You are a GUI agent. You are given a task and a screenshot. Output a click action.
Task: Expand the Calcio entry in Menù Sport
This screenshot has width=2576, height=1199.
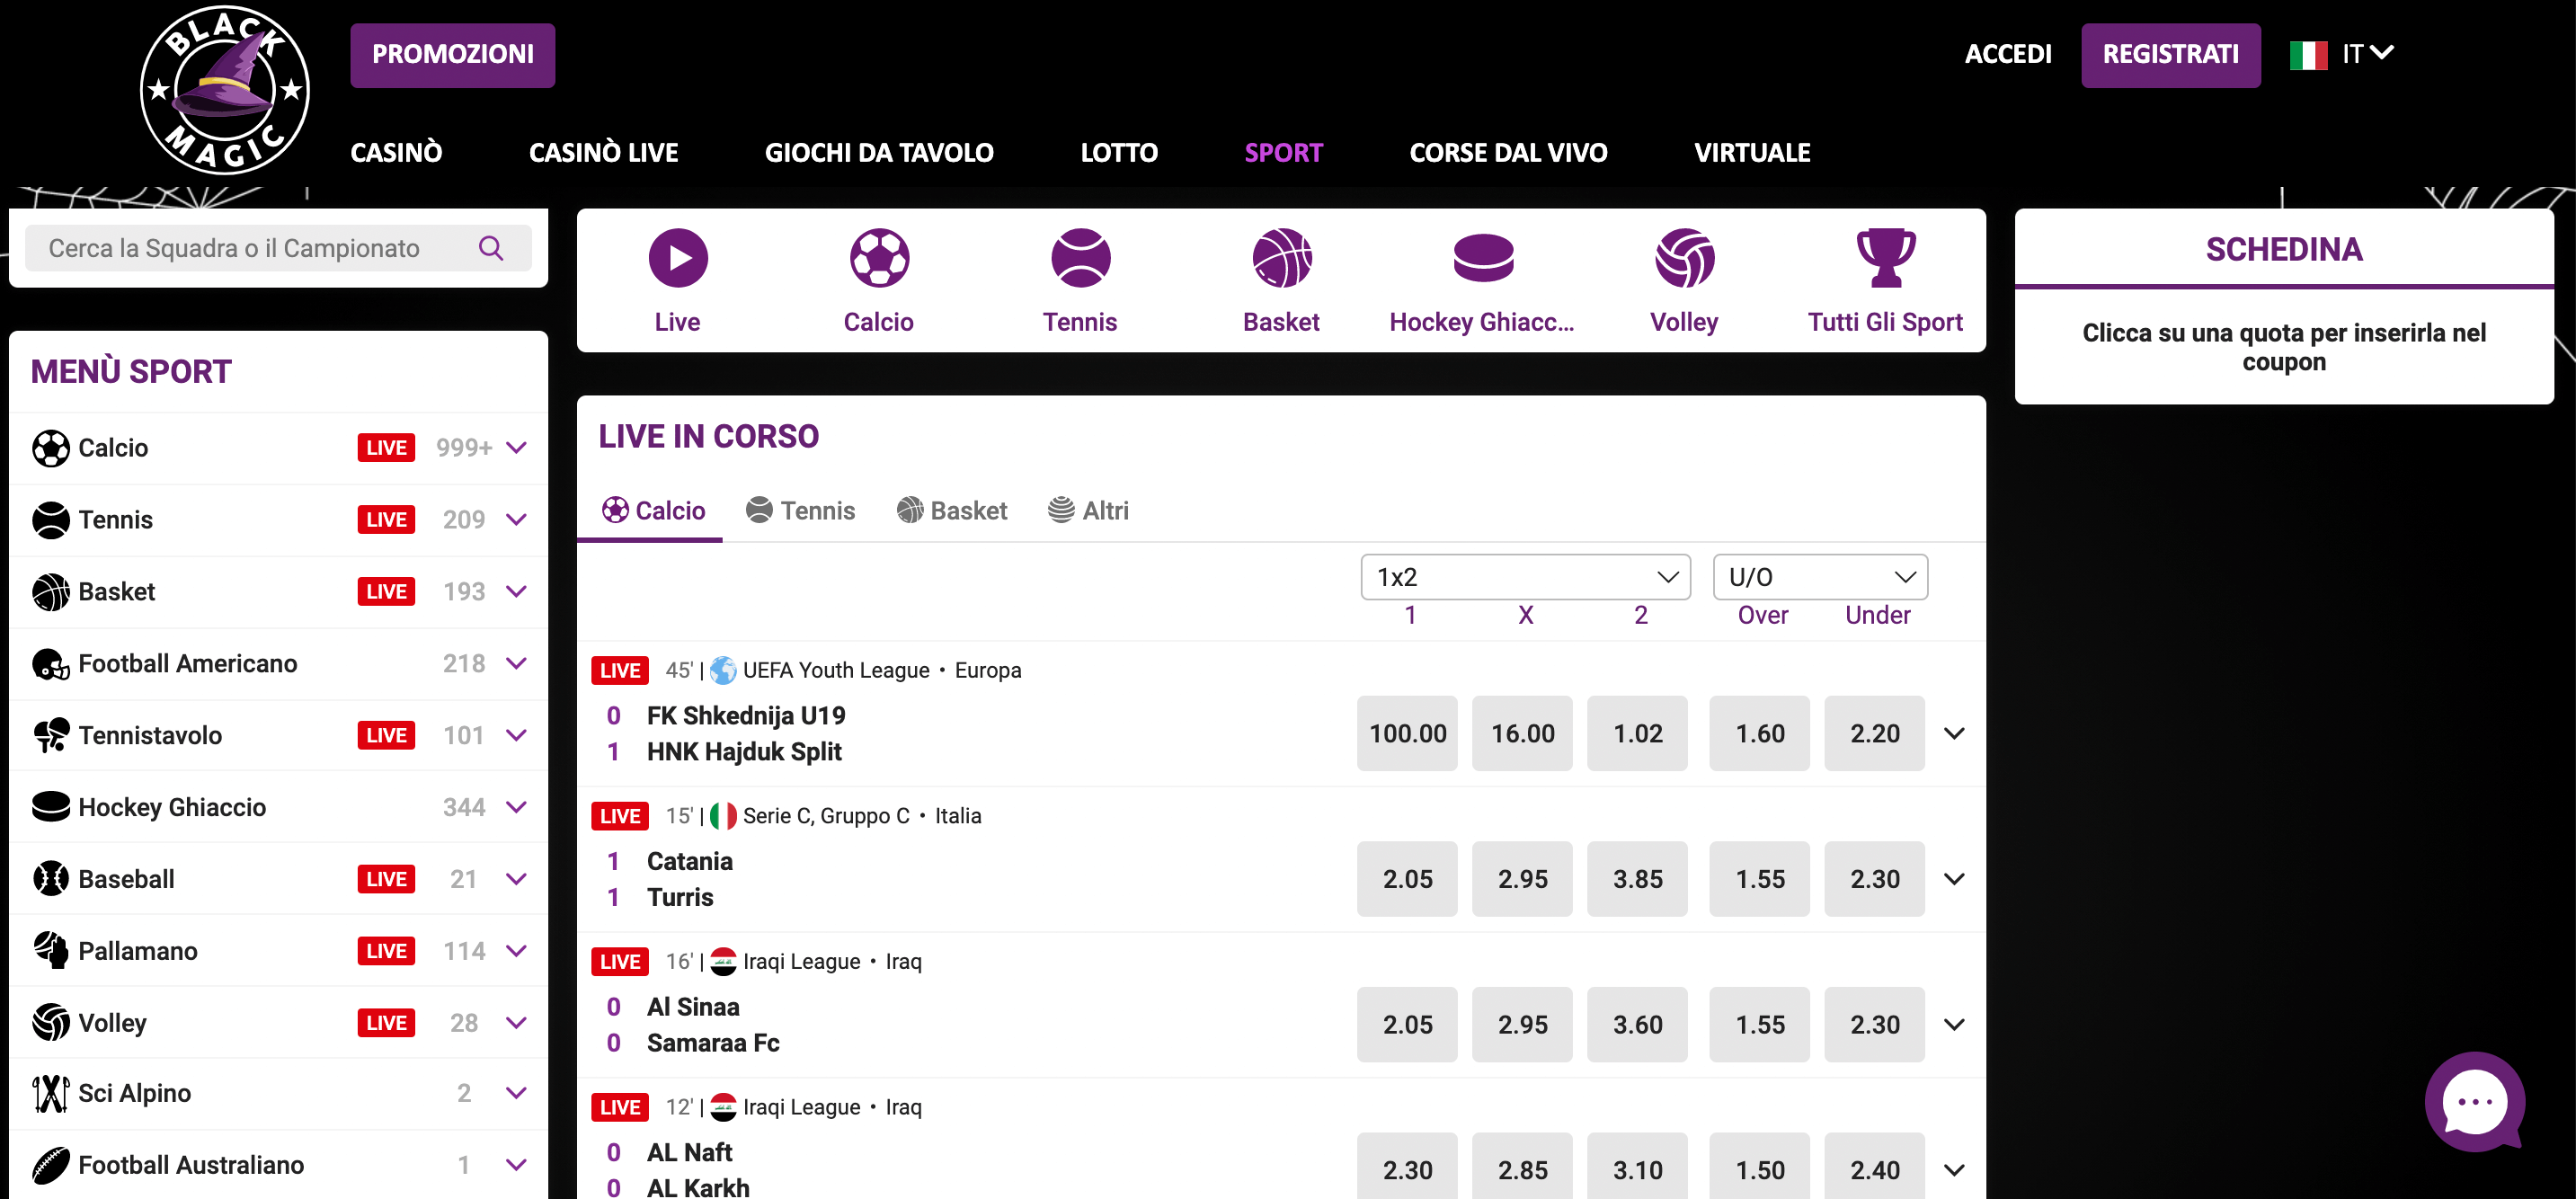(x=516, y=448)
